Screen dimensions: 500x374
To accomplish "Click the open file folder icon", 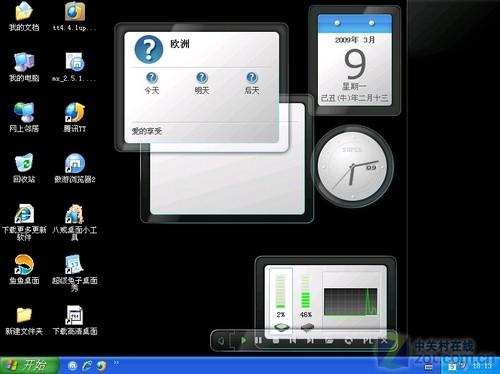I will tap(329, 340).
